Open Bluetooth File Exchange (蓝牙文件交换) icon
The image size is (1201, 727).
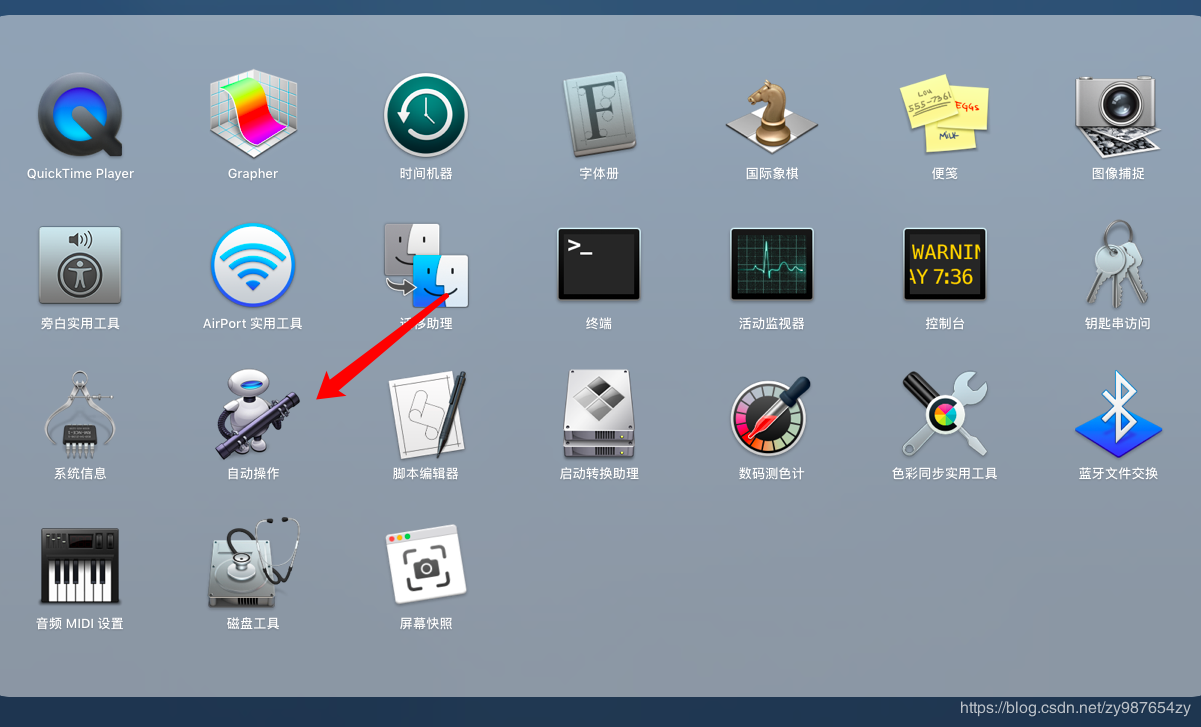(1118, 414)
